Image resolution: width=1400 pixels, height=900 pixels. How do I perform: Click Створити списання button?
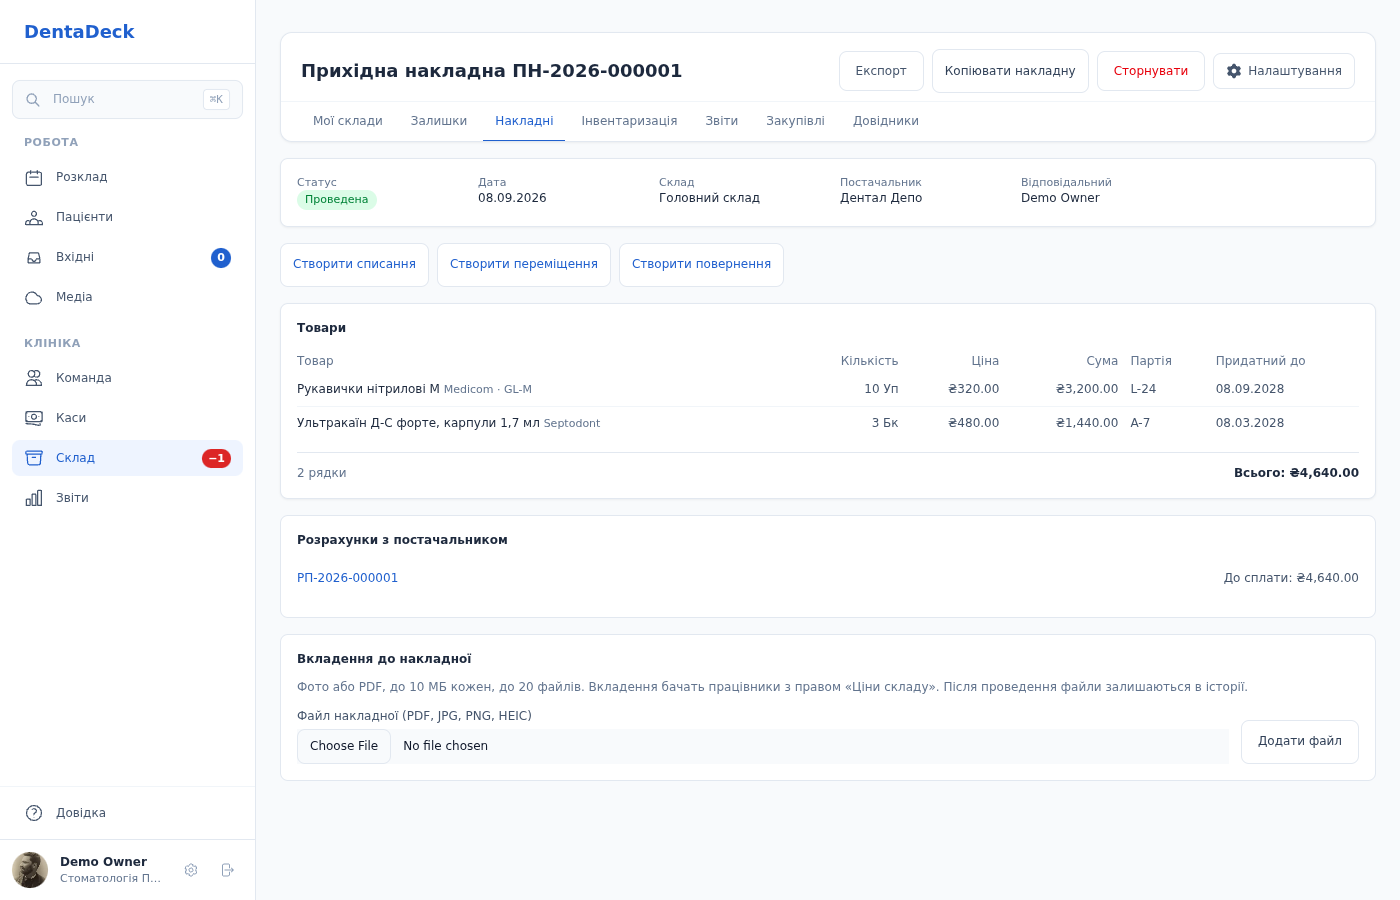(354, 265)
